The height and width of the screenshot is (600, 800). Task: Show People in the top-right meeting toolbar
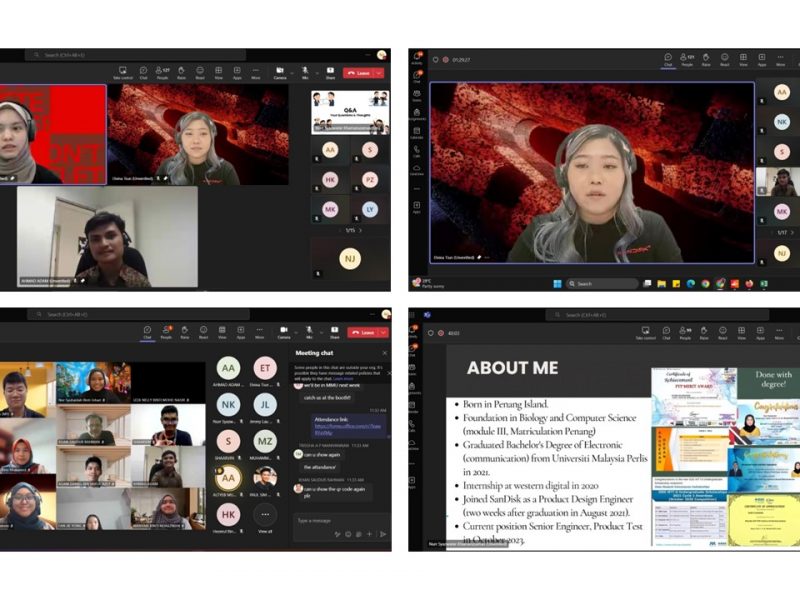coord(687,59)
